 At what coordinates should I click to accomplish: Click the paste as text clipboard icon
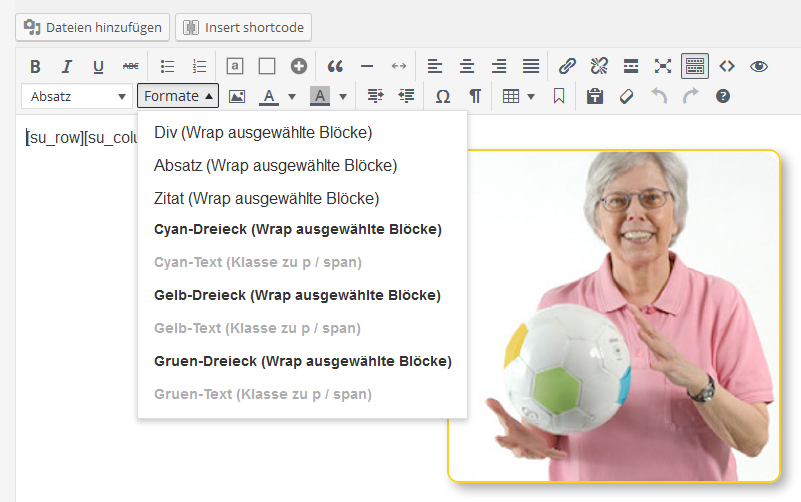click(595, 97)
